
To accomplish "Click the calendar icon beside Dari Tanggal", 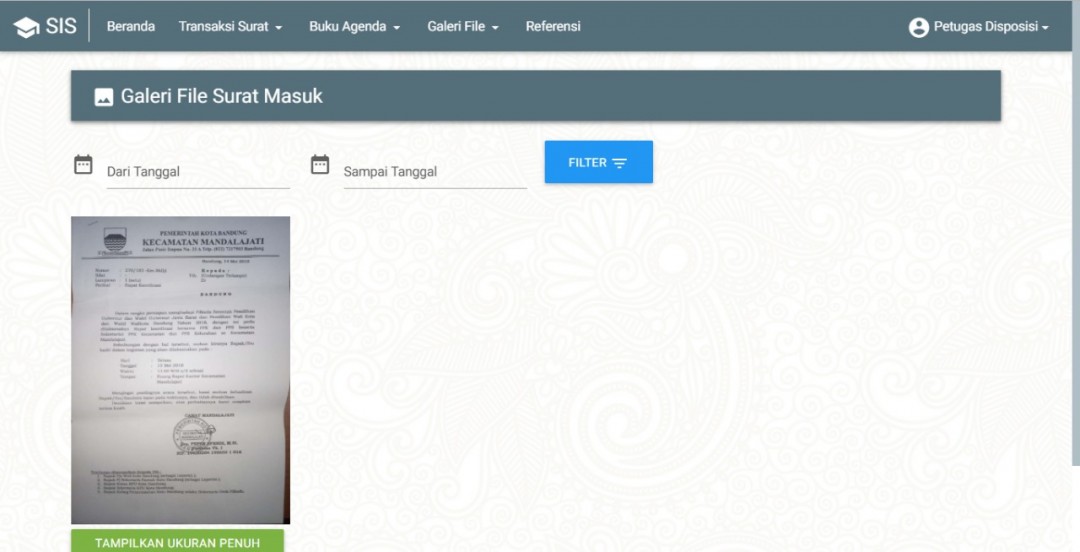I will 83,165.
